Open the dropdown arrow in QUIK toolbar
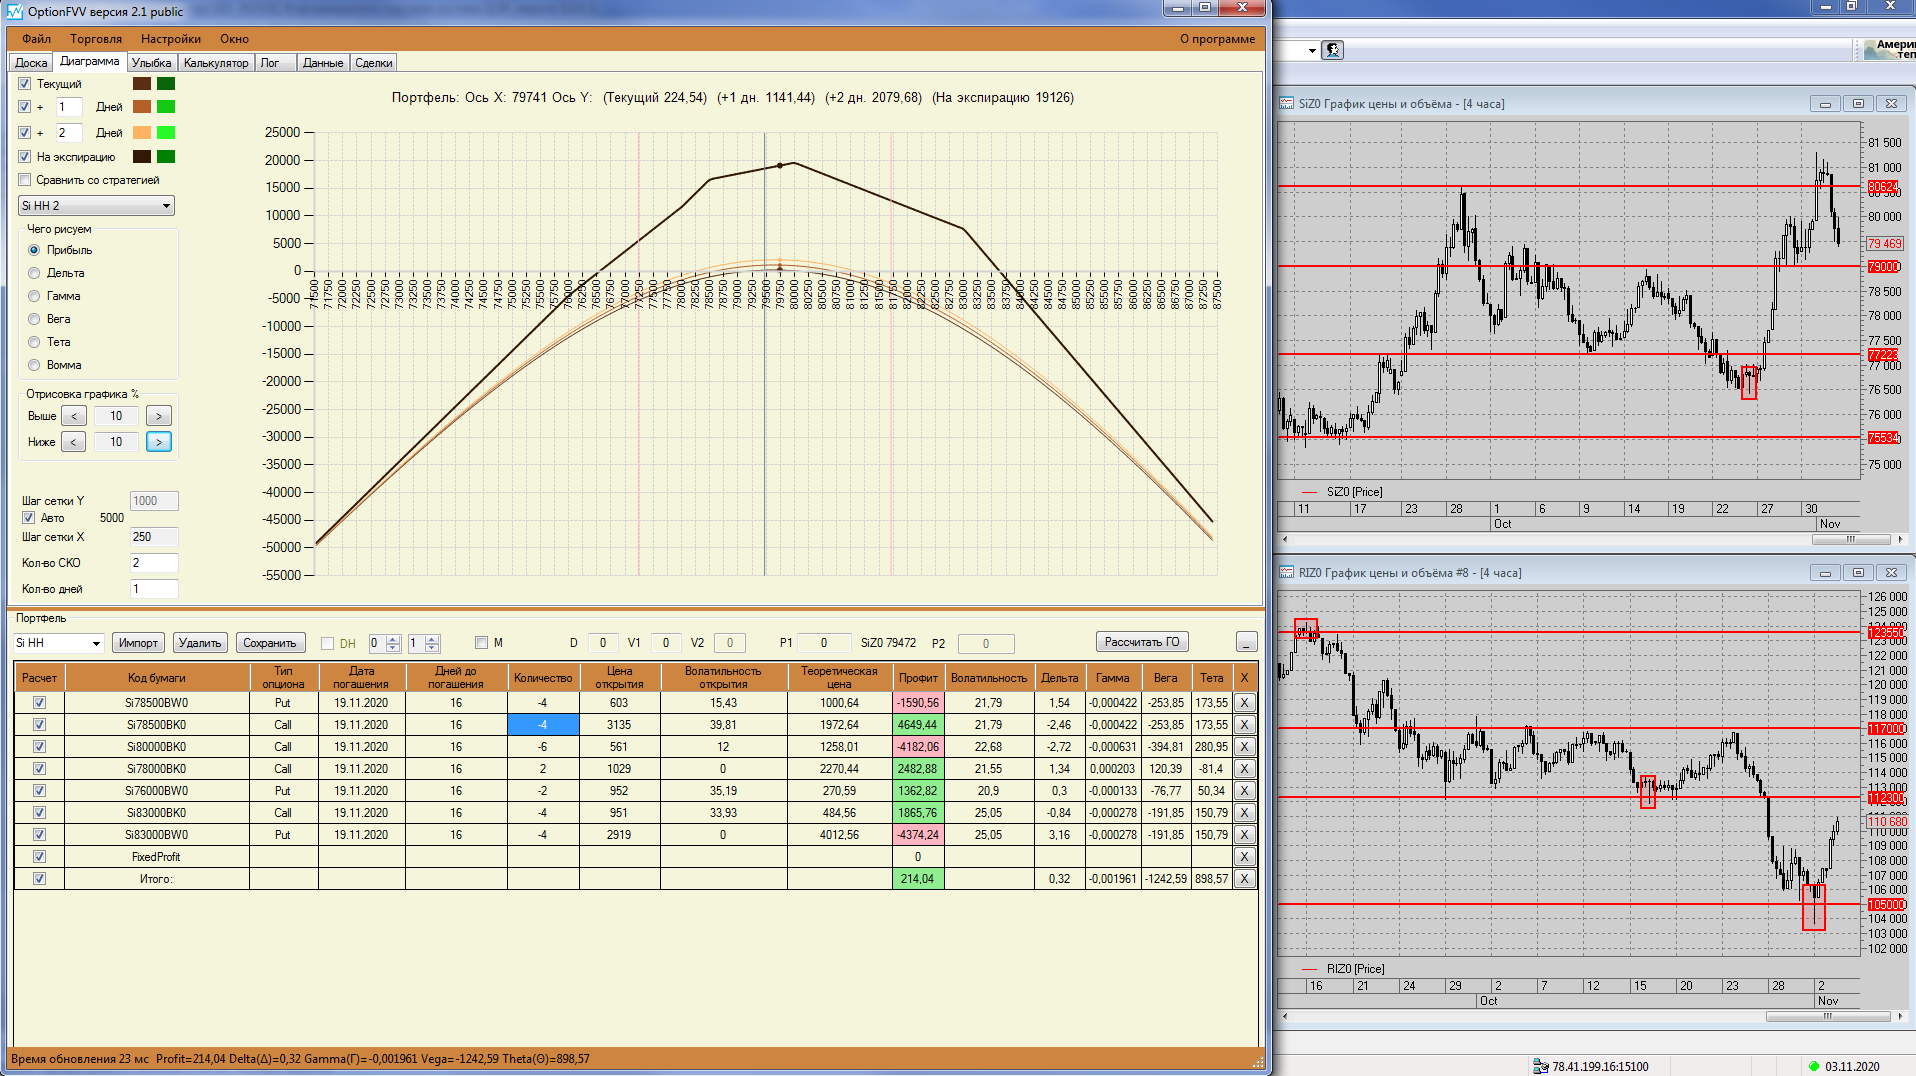 [x=1312, y=50]
